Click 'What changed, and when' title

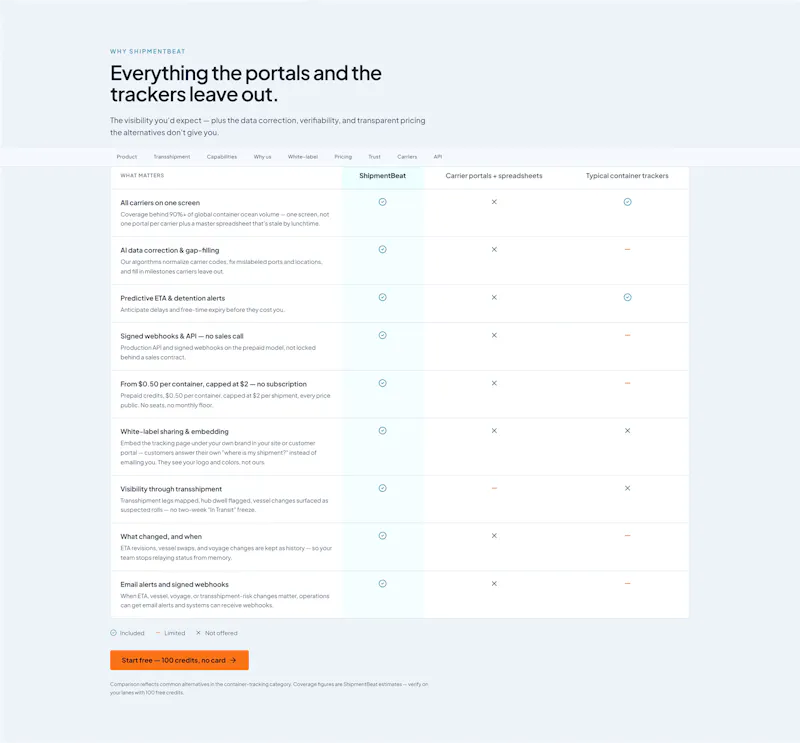[161, 536]
